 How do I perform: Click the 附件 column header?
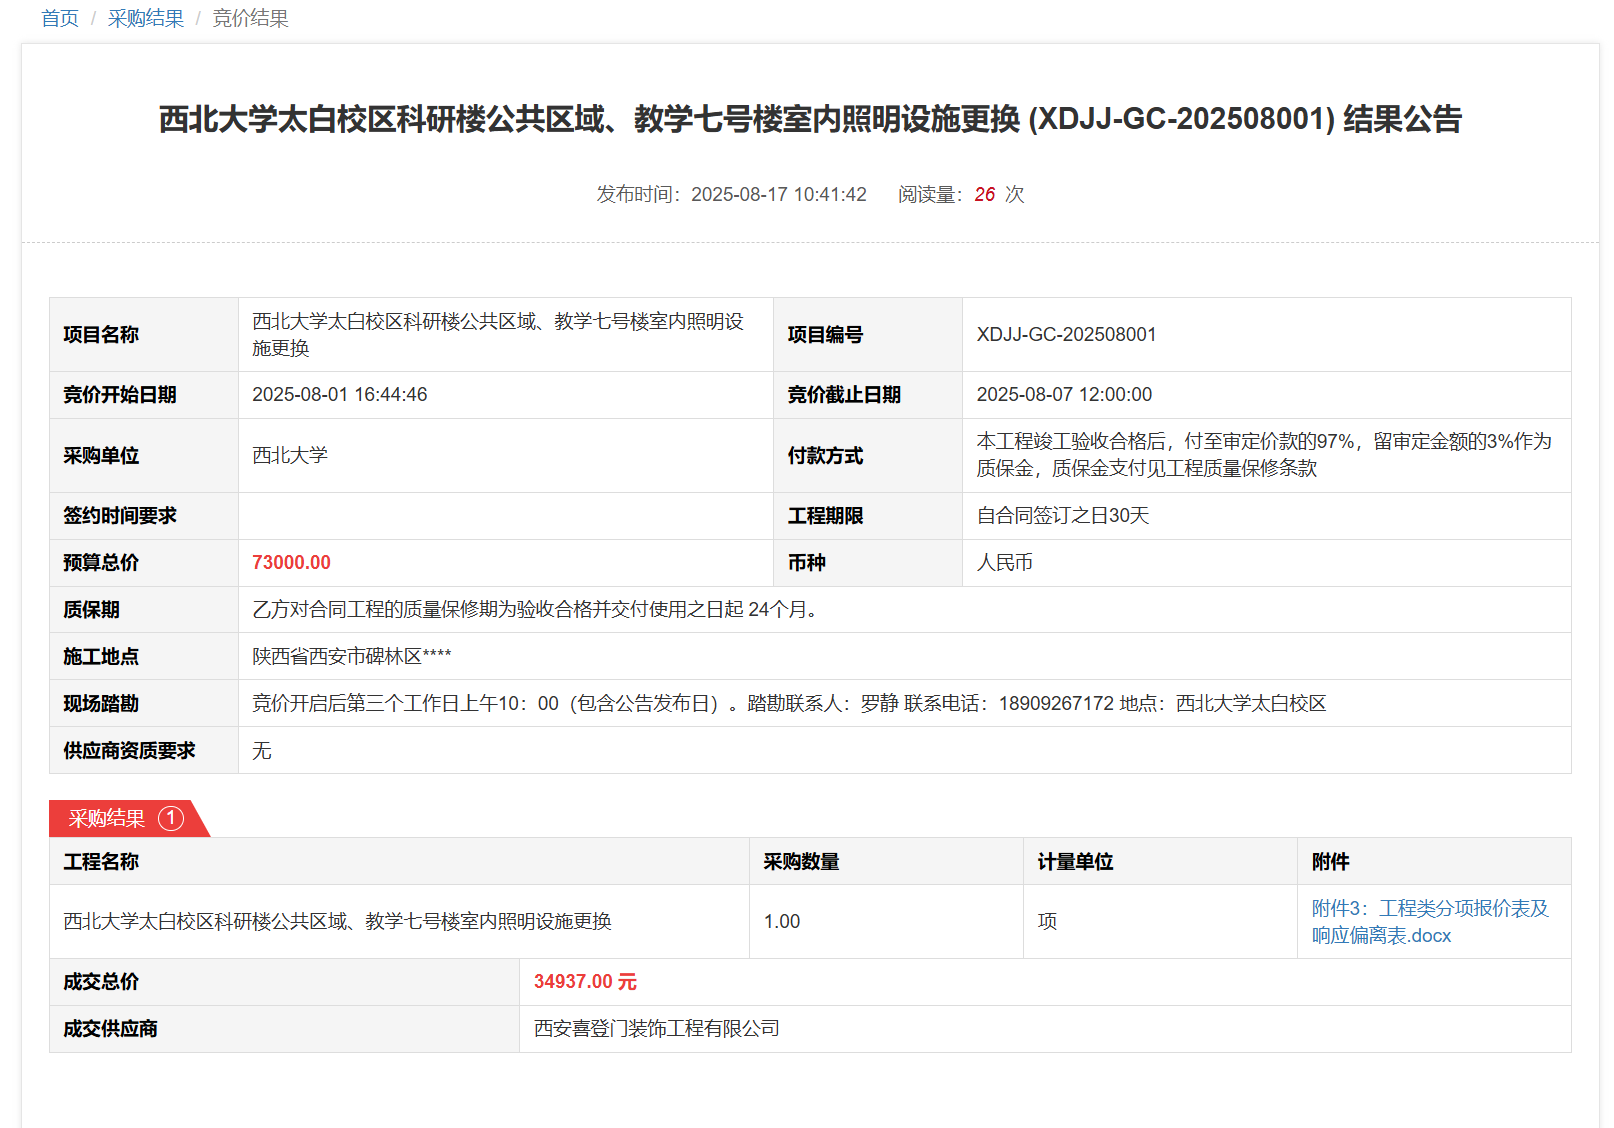[1330, 862]
